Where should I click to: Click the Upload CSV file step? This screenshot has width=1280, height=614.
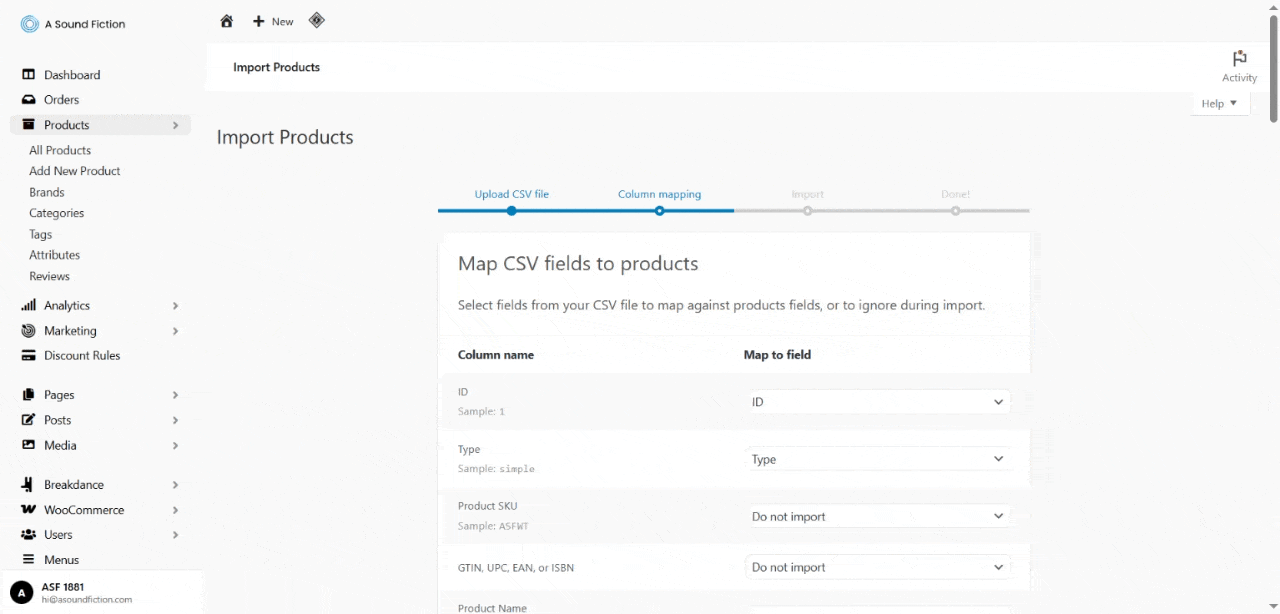click(x=512, y=194)
